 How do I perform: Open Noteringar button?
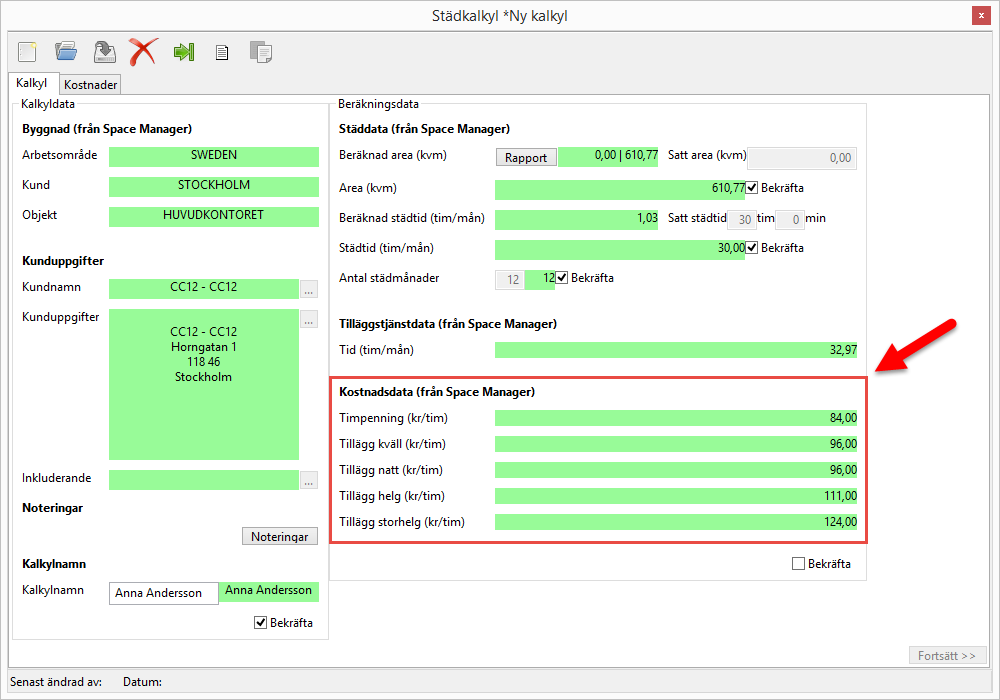280,537
